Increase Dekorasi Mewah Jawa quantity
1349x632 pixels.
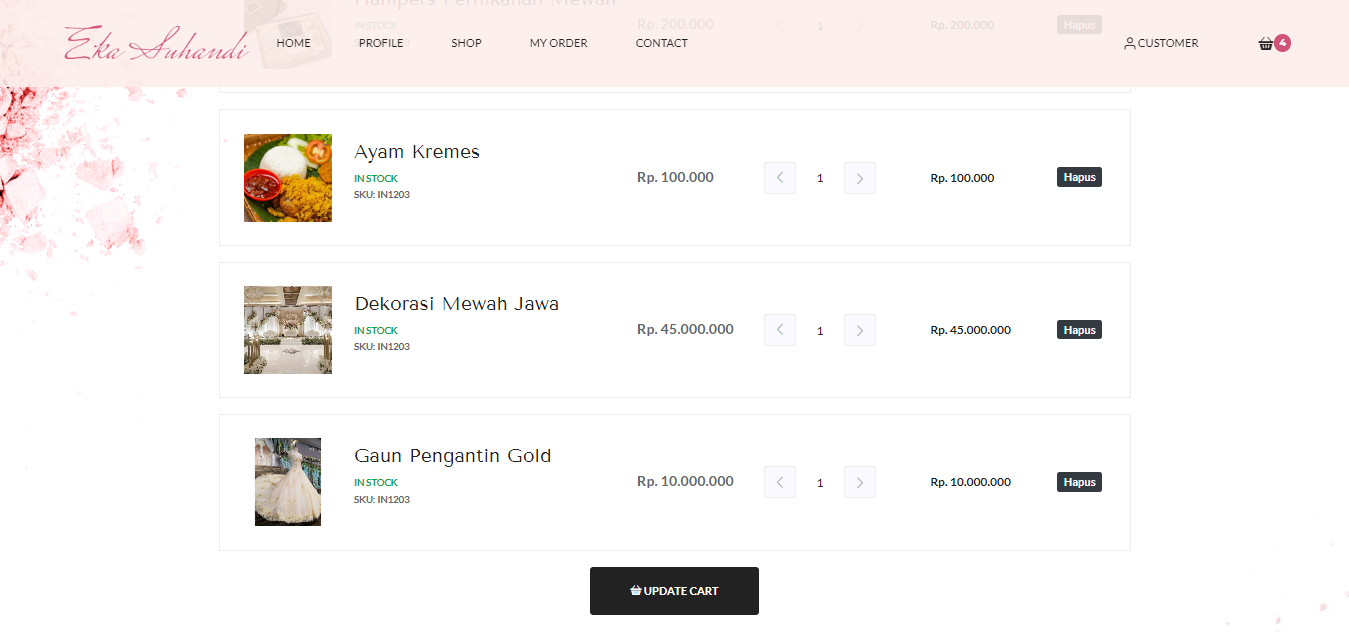pyautogui.click(x=859, y=330)
